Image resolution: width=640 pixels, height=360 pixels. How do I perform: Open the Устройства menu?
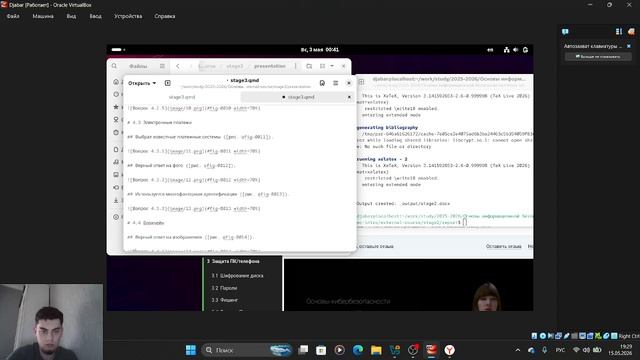click(x=128, y=16)
